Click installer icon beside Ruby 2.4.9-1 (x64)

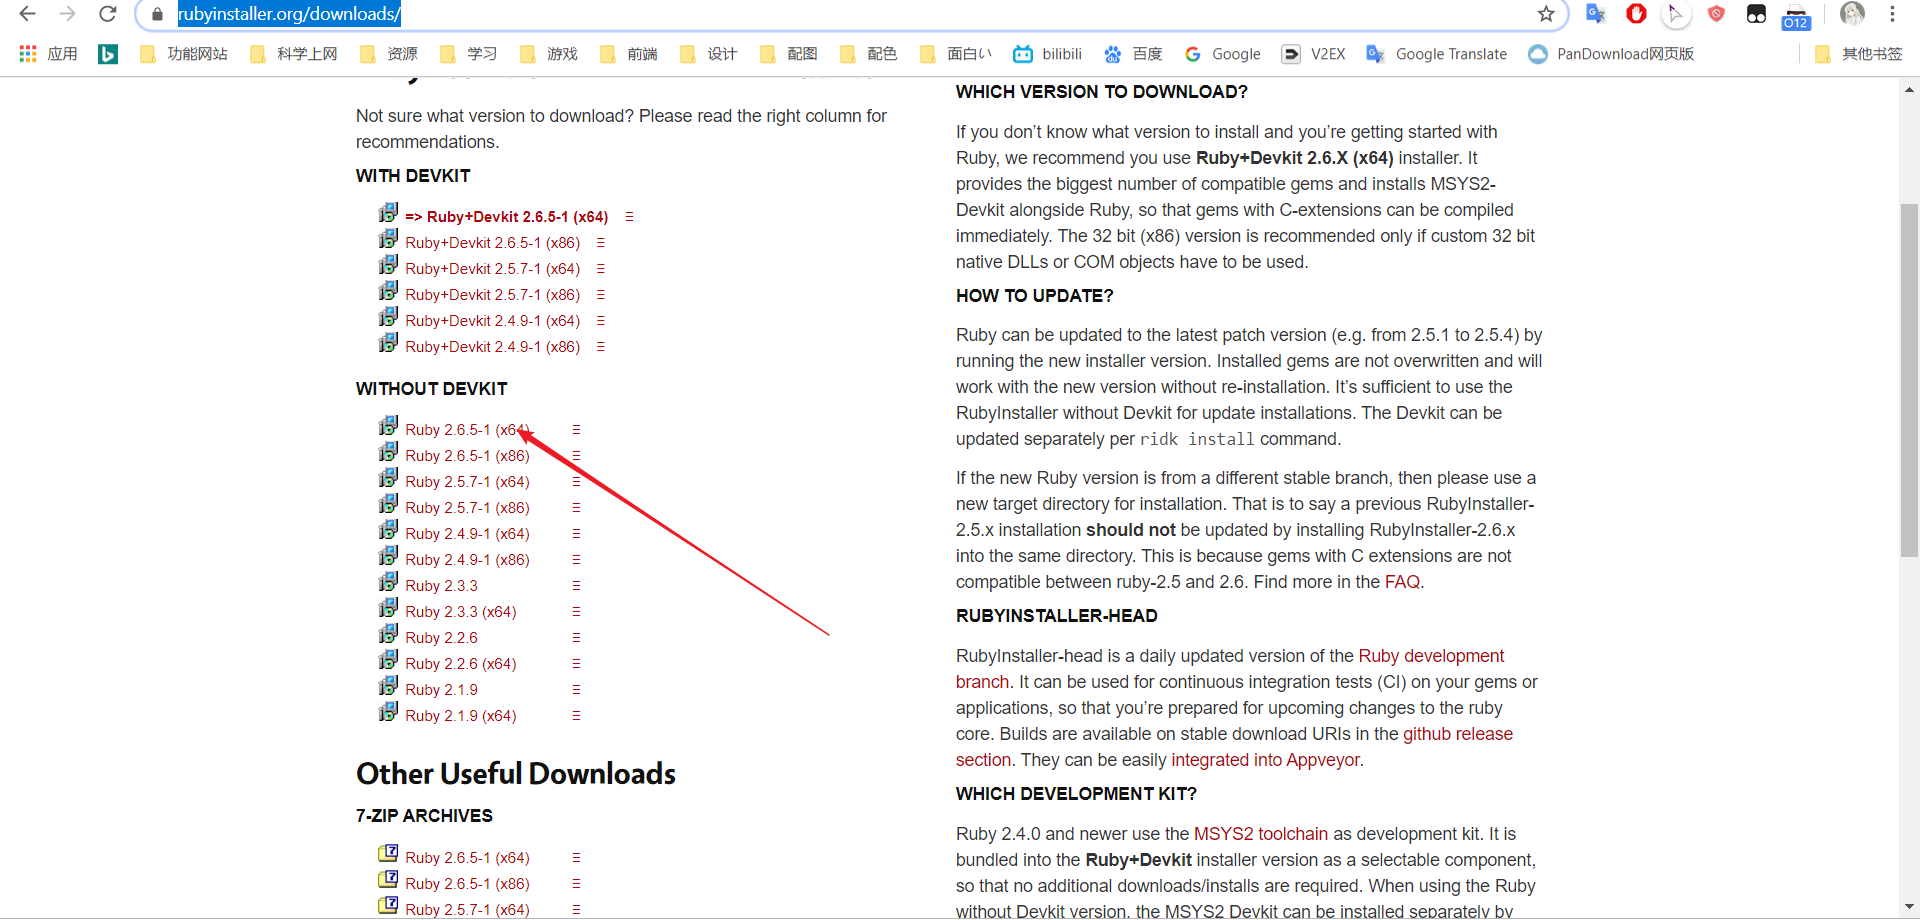click(388, 530)
